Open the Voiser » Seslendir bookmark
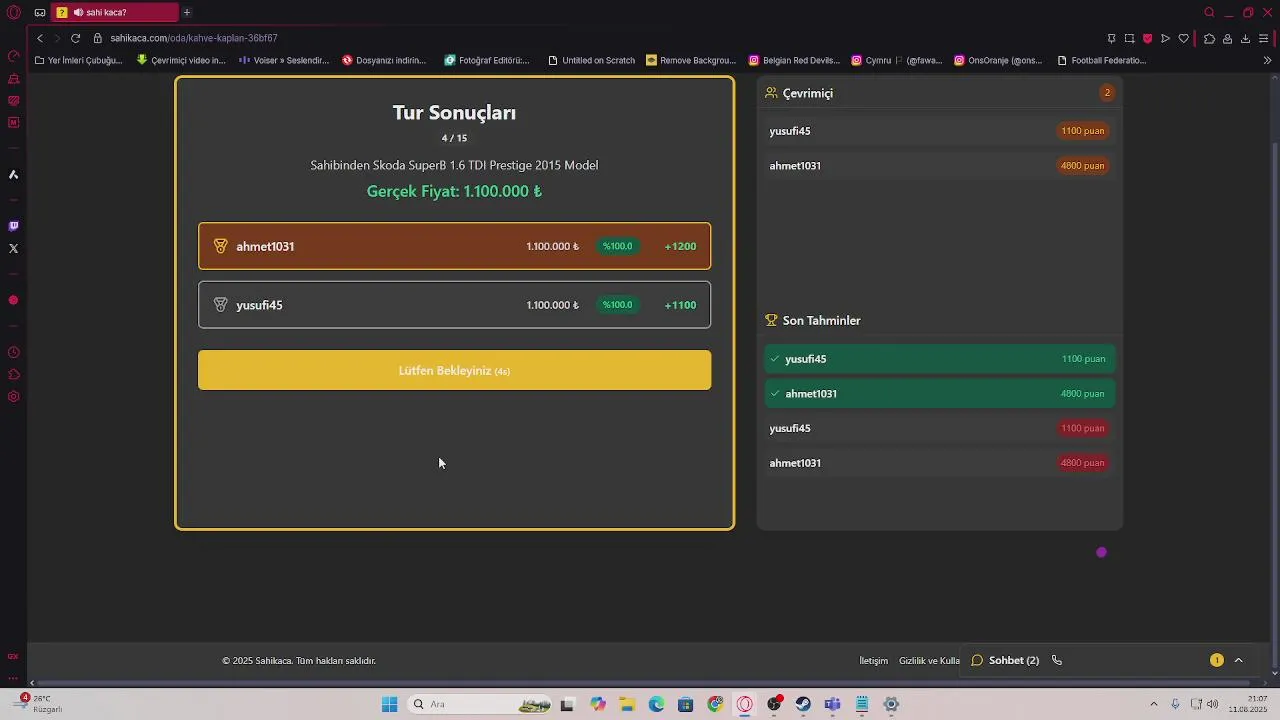The image size is (1280, 720). click(284, 60)
